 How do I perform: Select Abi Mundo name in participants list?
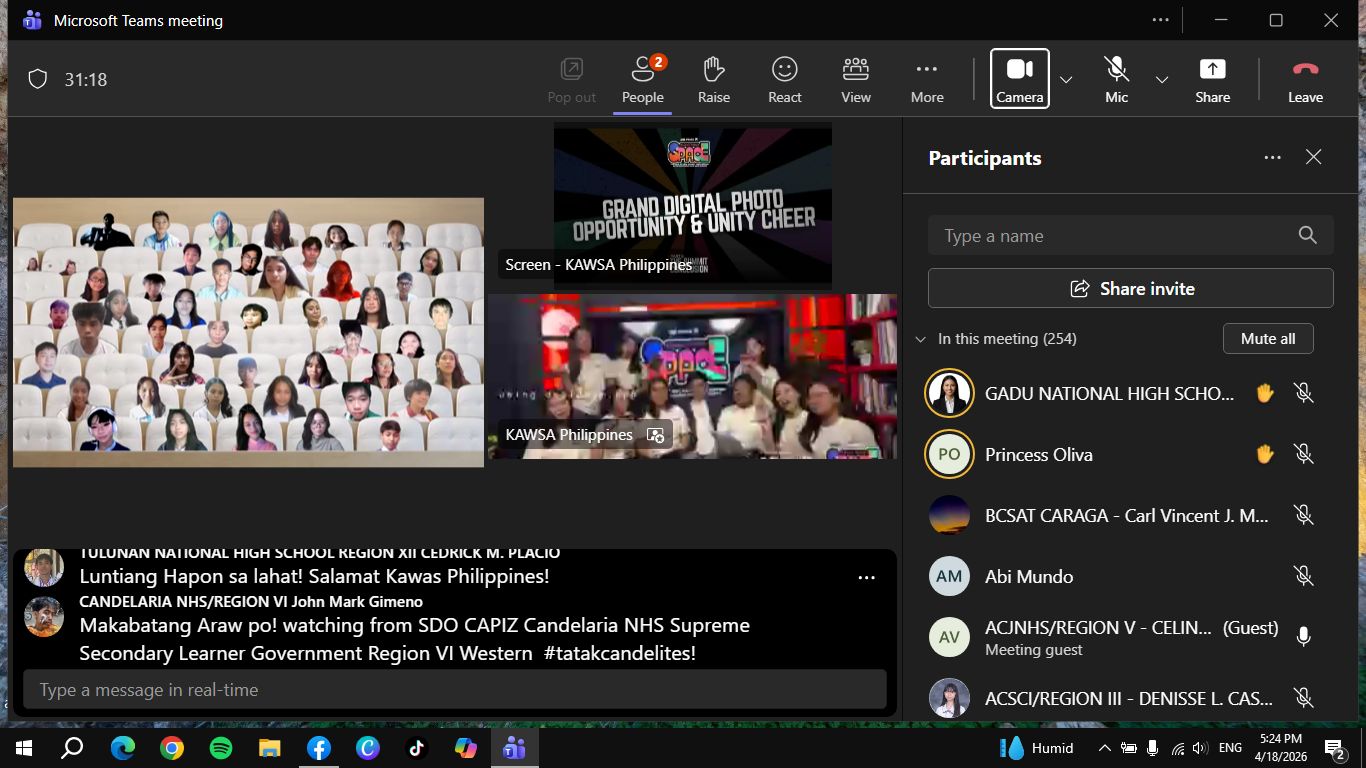[1029, 576]
